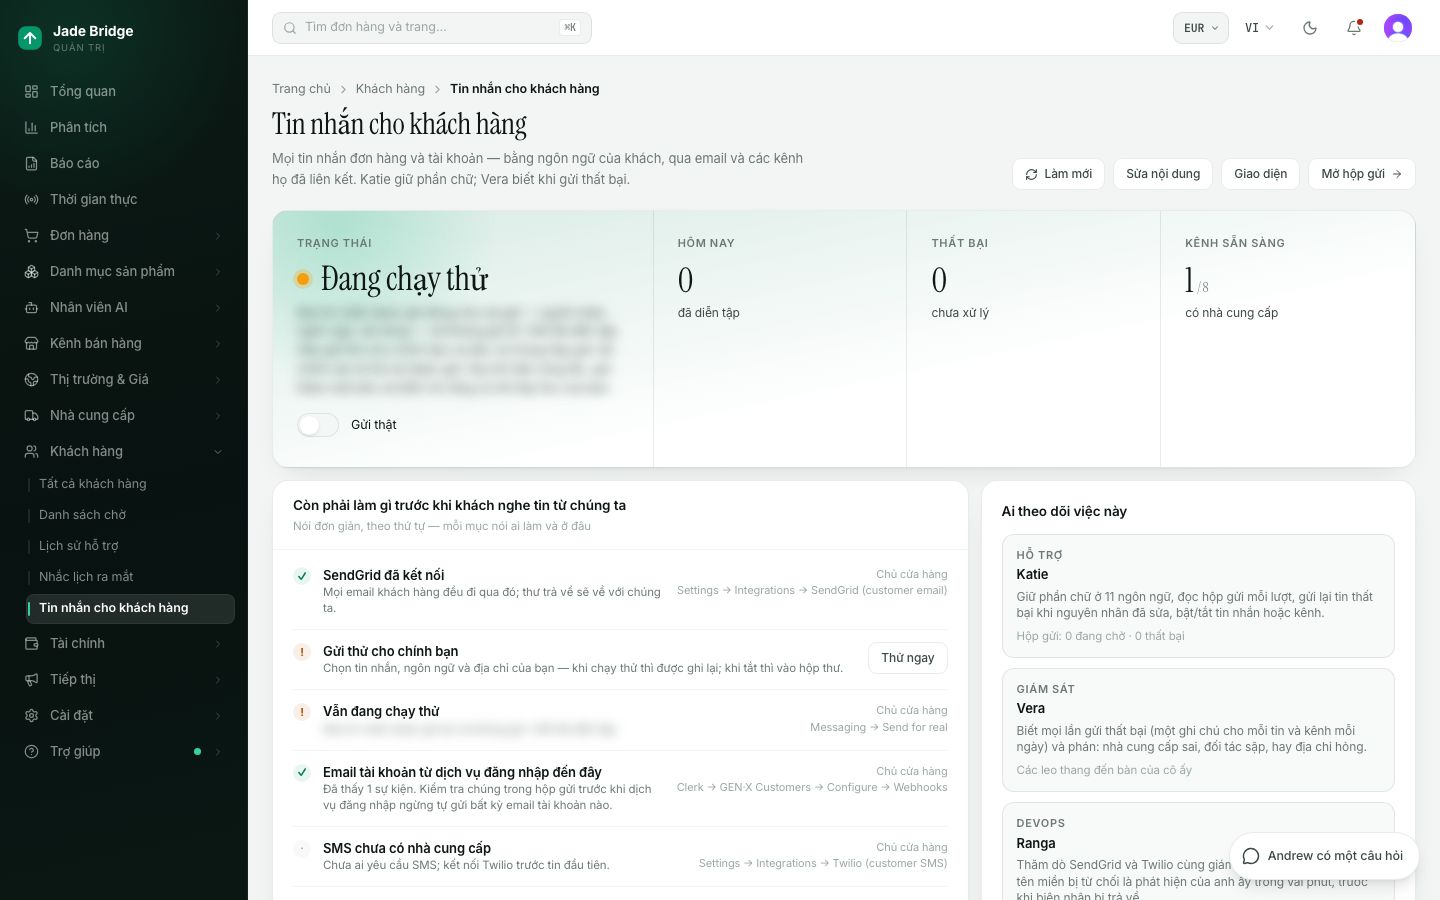Focus the Tìm đơn hàng và trang search field
Image resolution: width=1440 pixels, height=900 pixels.
pos(432,28)
